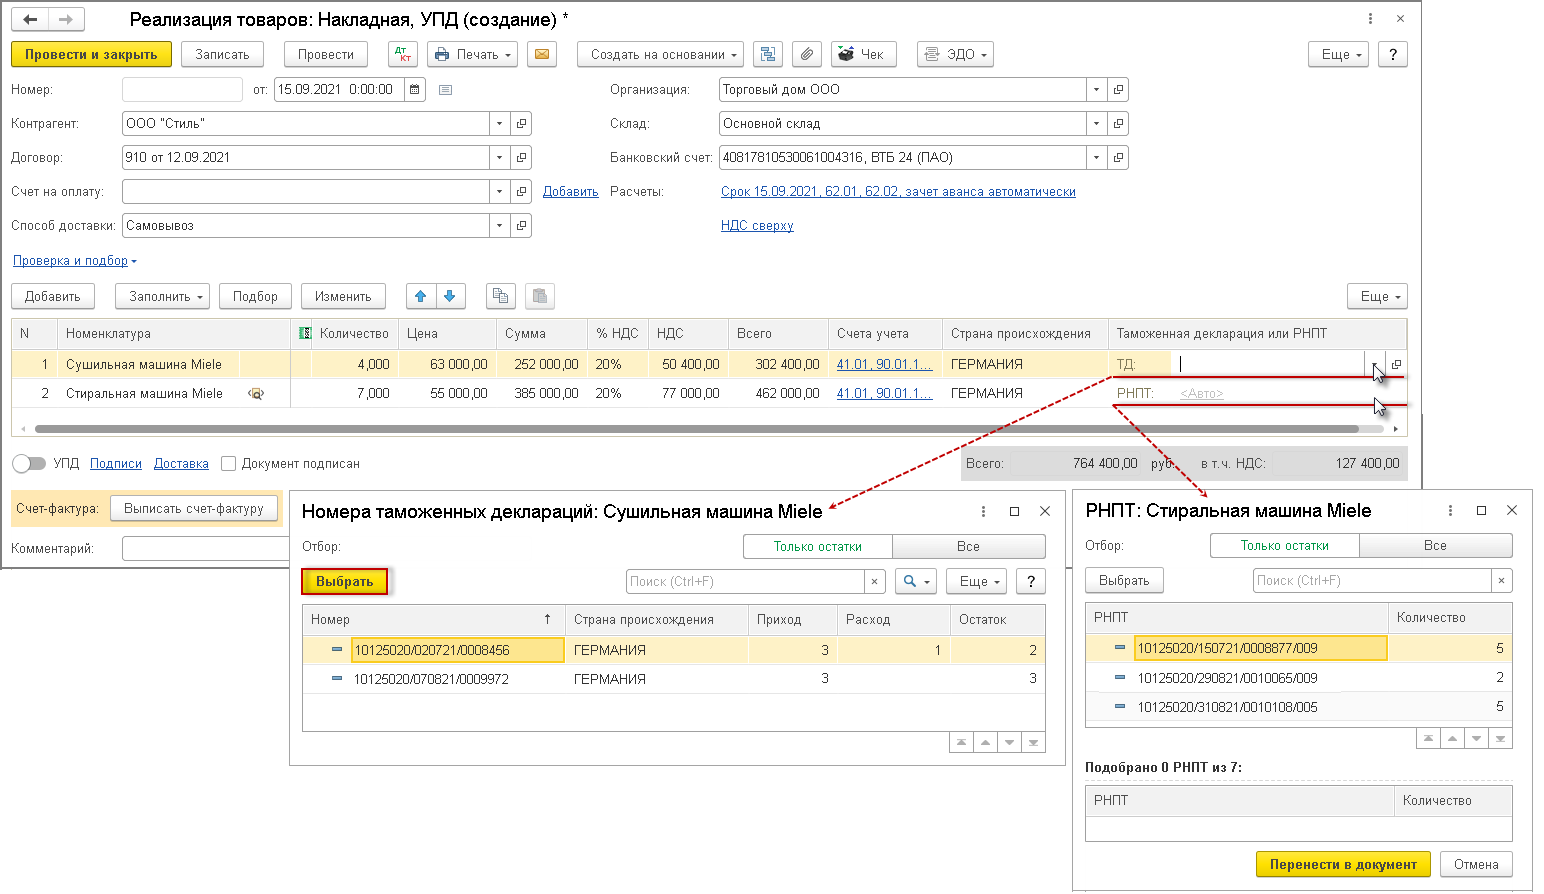Click the copy rows icon in table toolbar
The width and height of the screenshot is (1544, 894).
tap(501, 296)
